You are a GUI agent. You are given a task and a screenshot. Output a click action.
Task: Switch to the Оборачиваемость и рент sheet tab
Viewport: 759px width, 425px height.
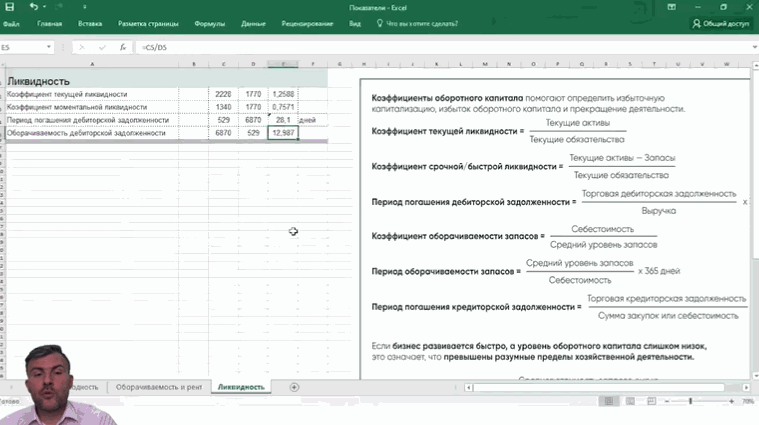(158, 387)
